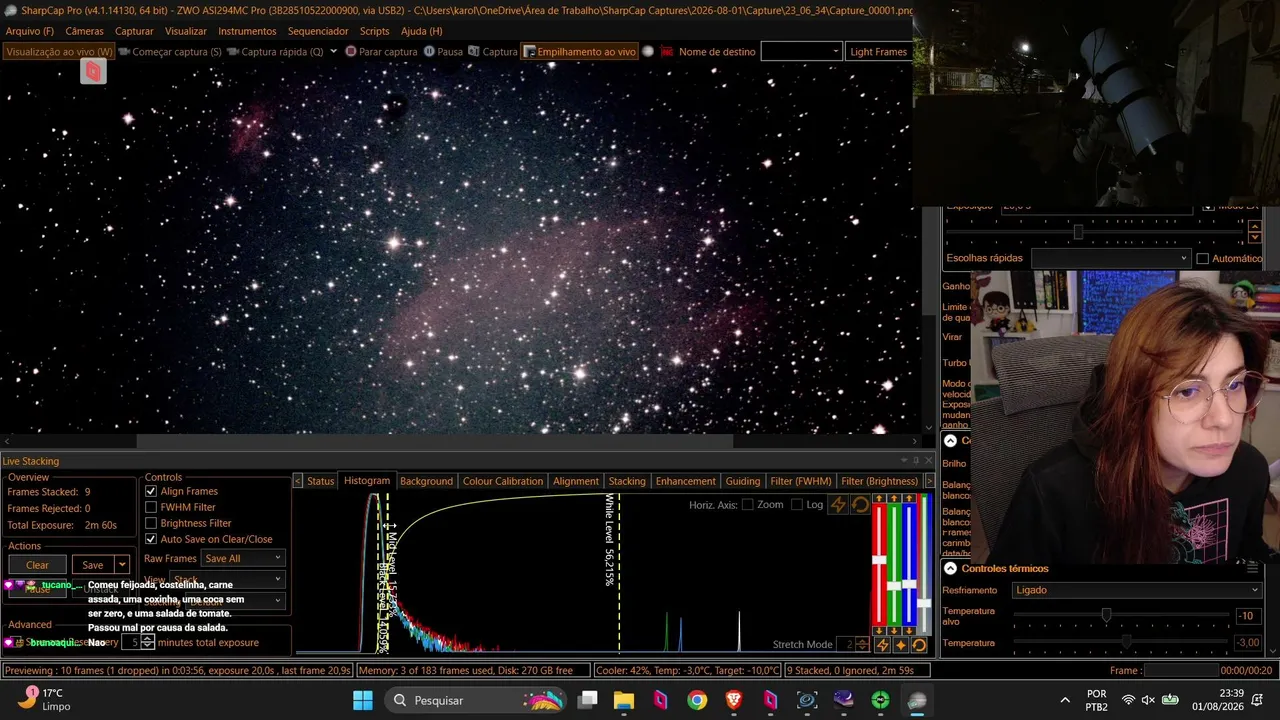Click the round icon right of Empilhamento ao vivo
The image size is (1280, 720).
click(x=648, y=51)
